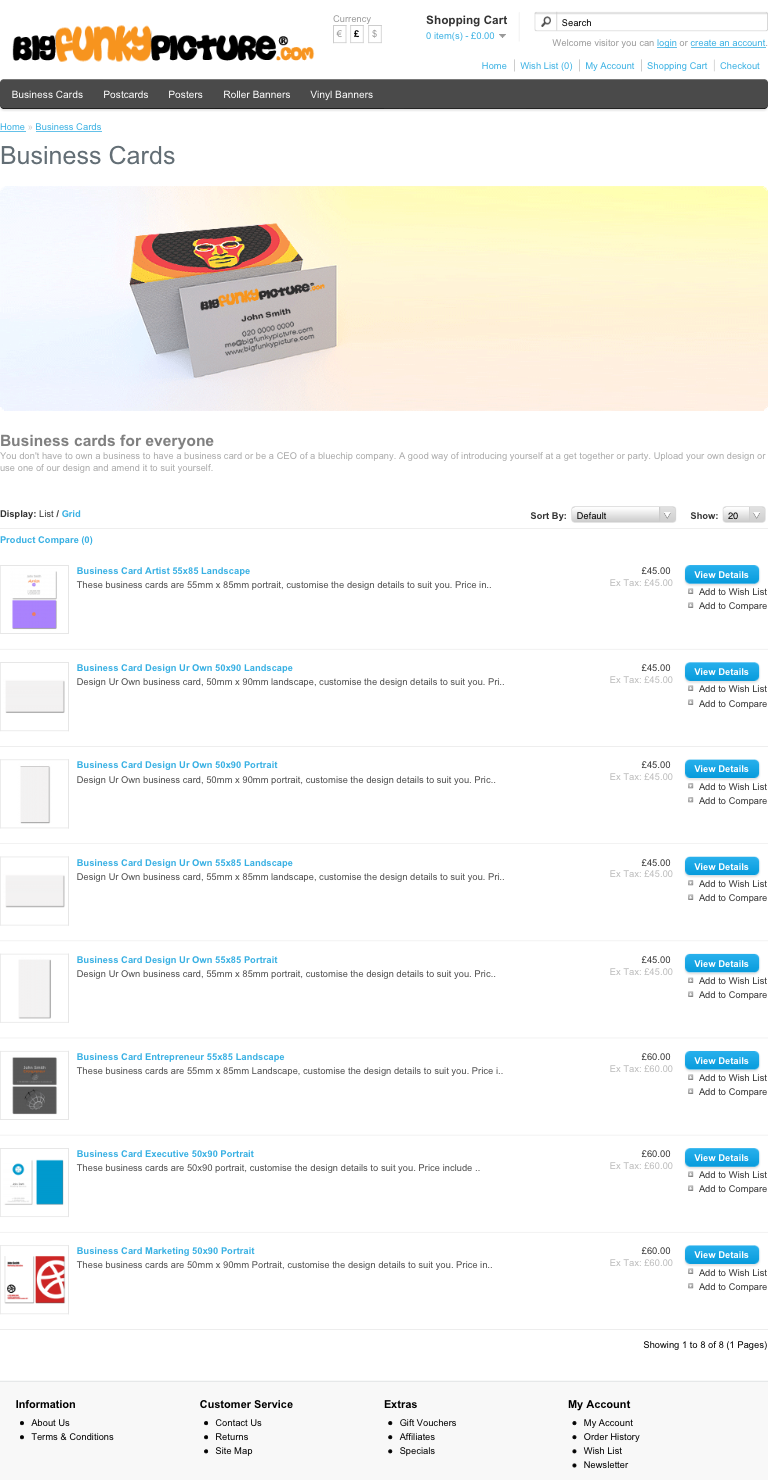Open the Roller Banners menu item
768x1480 pixels.
point(256,95)
